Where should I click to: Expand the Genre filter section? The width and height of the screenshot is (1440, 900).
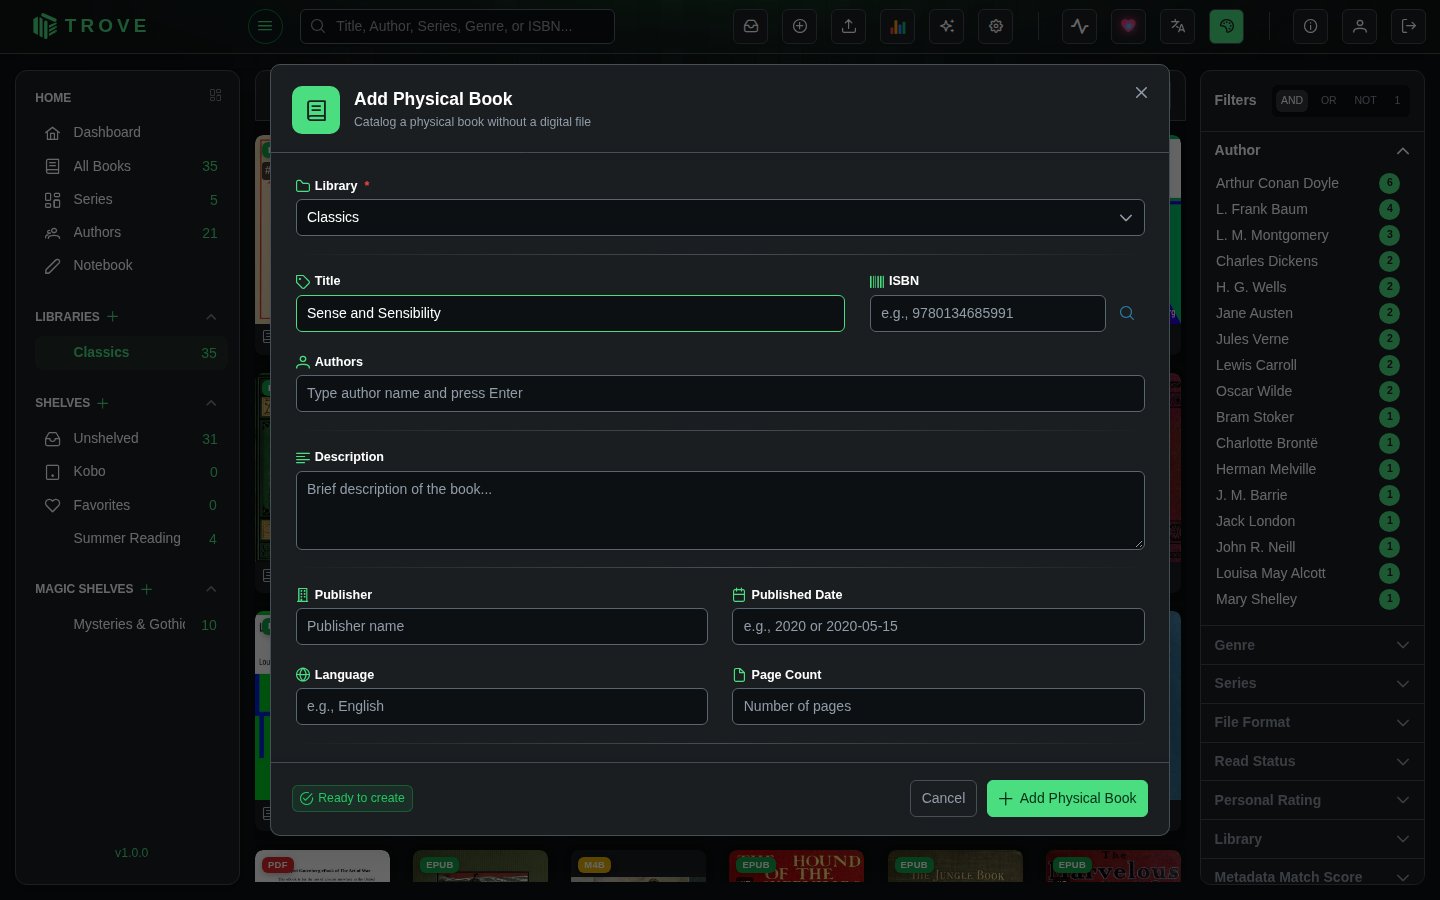click(1312, 646)
